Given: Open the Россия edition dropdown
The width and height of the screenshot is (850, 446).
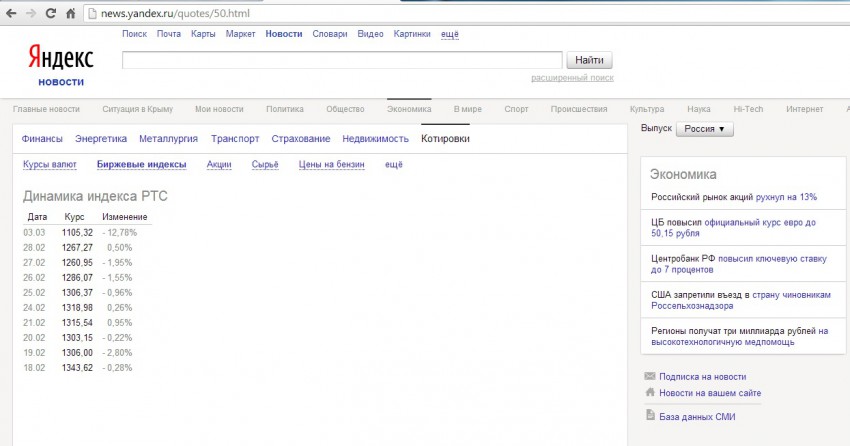Looking at the screenshot, I should coord(705,129).
